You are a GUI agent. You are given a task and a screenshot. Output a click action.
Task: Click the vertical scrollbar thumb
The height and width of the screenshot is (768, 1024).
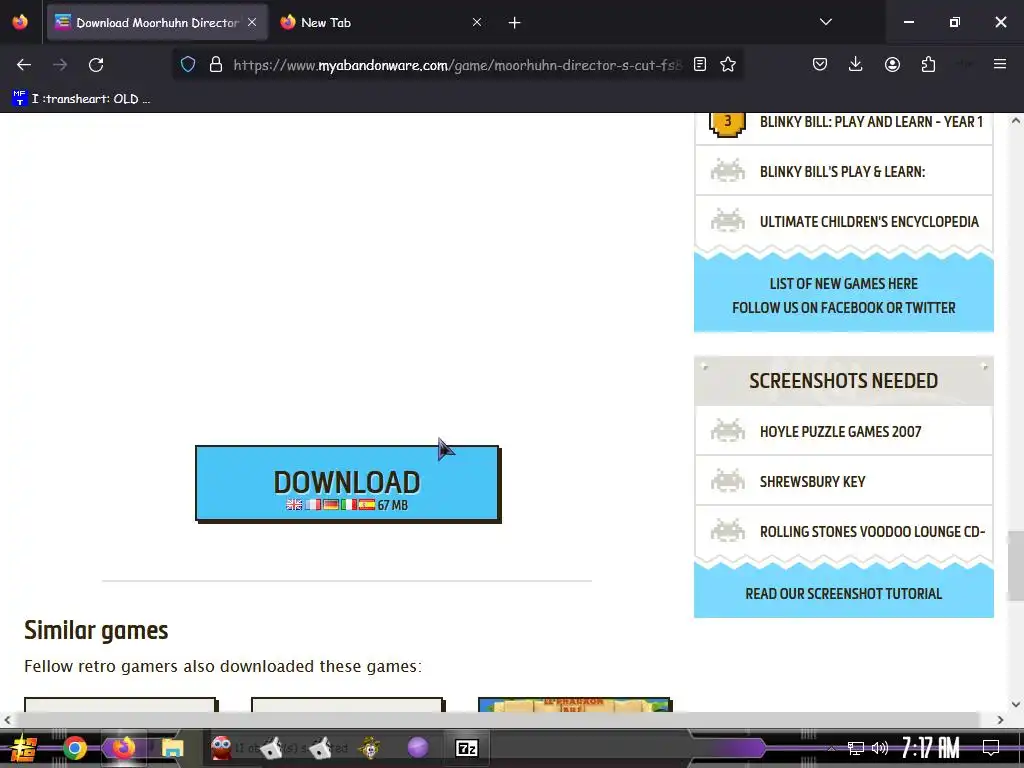[x=1016, y=566]
